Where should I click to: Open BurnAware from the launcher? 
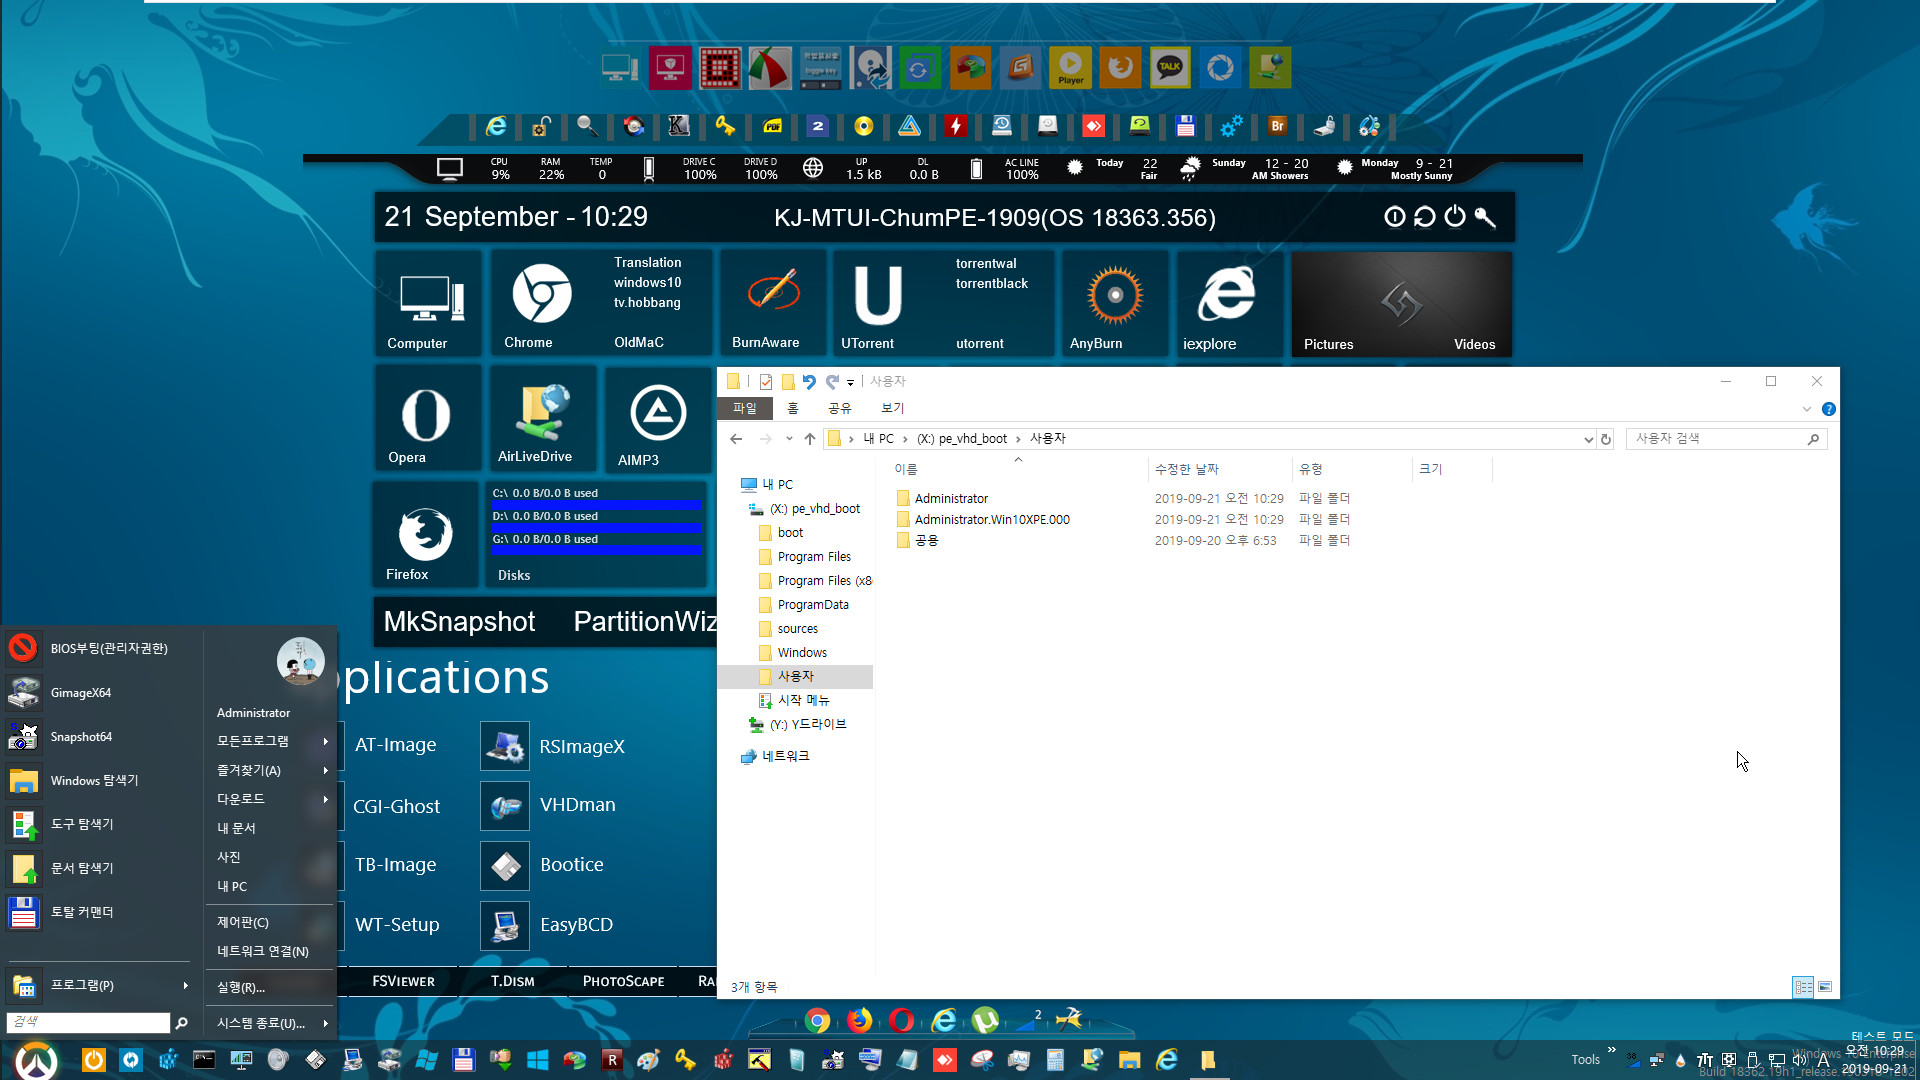tap(772, 303)
